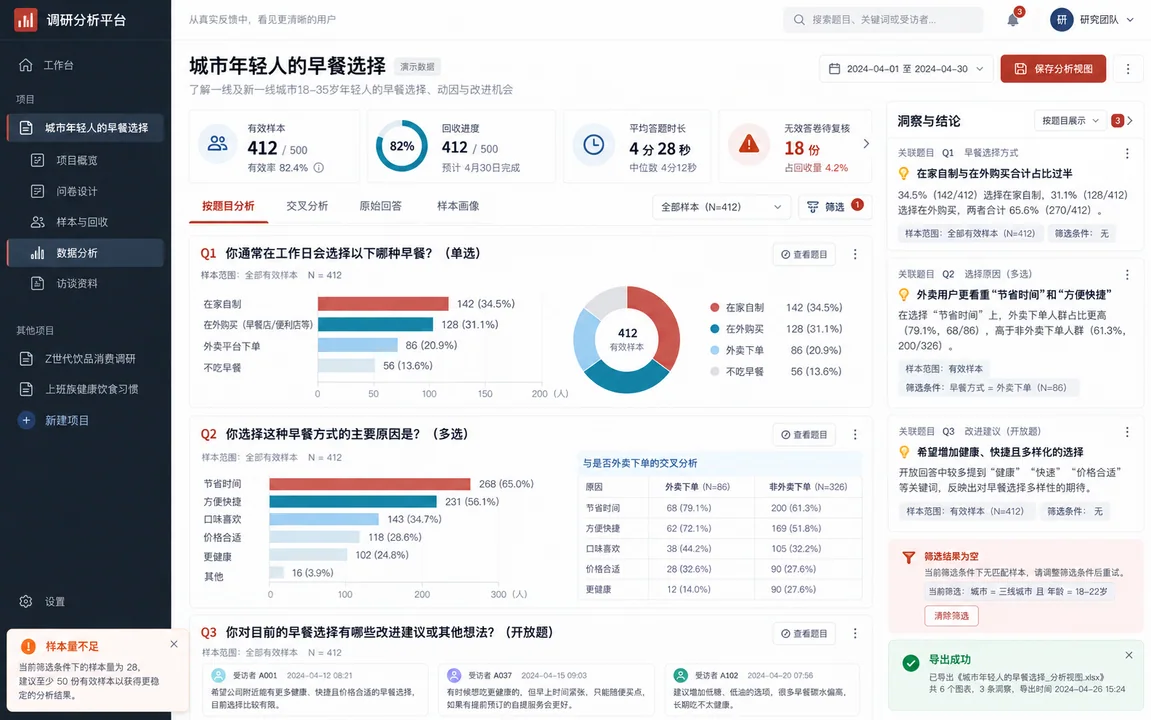This screenshot has height=720, width=1151.
Task: Click the 平均答题时长 clock icon
Action: [x=594, y=145]
